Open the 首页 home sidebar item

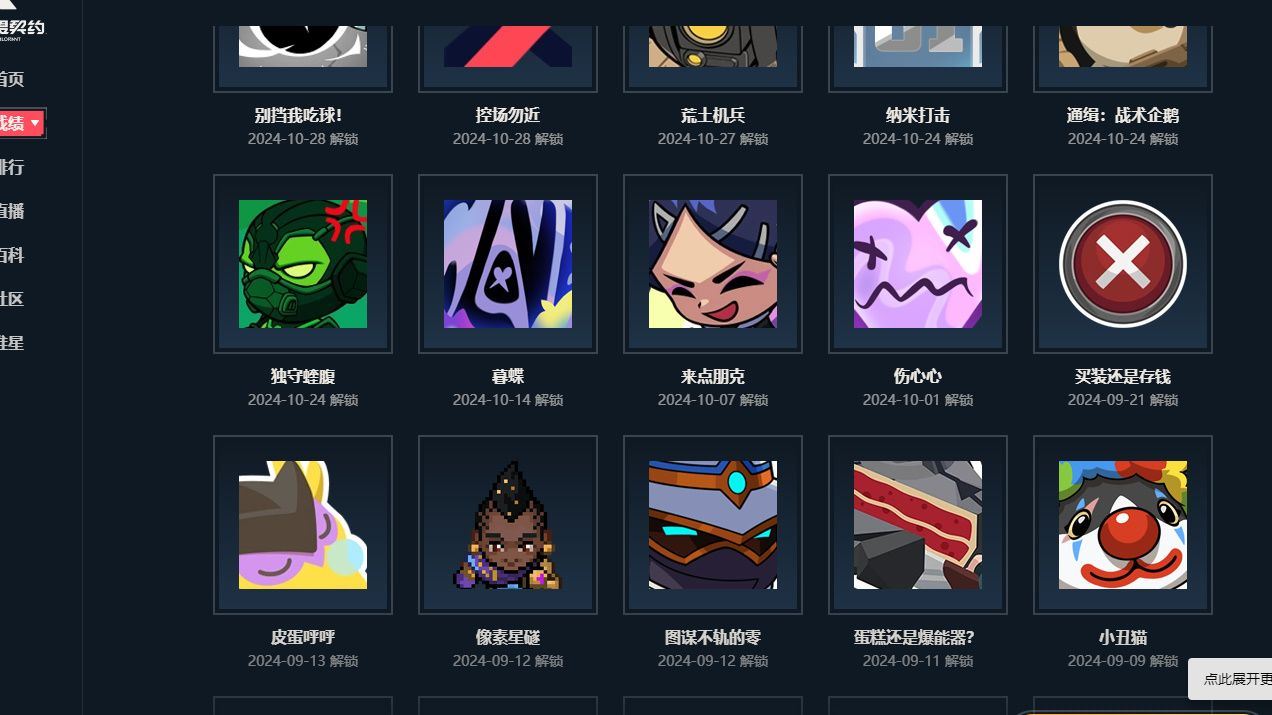[12, 79]
